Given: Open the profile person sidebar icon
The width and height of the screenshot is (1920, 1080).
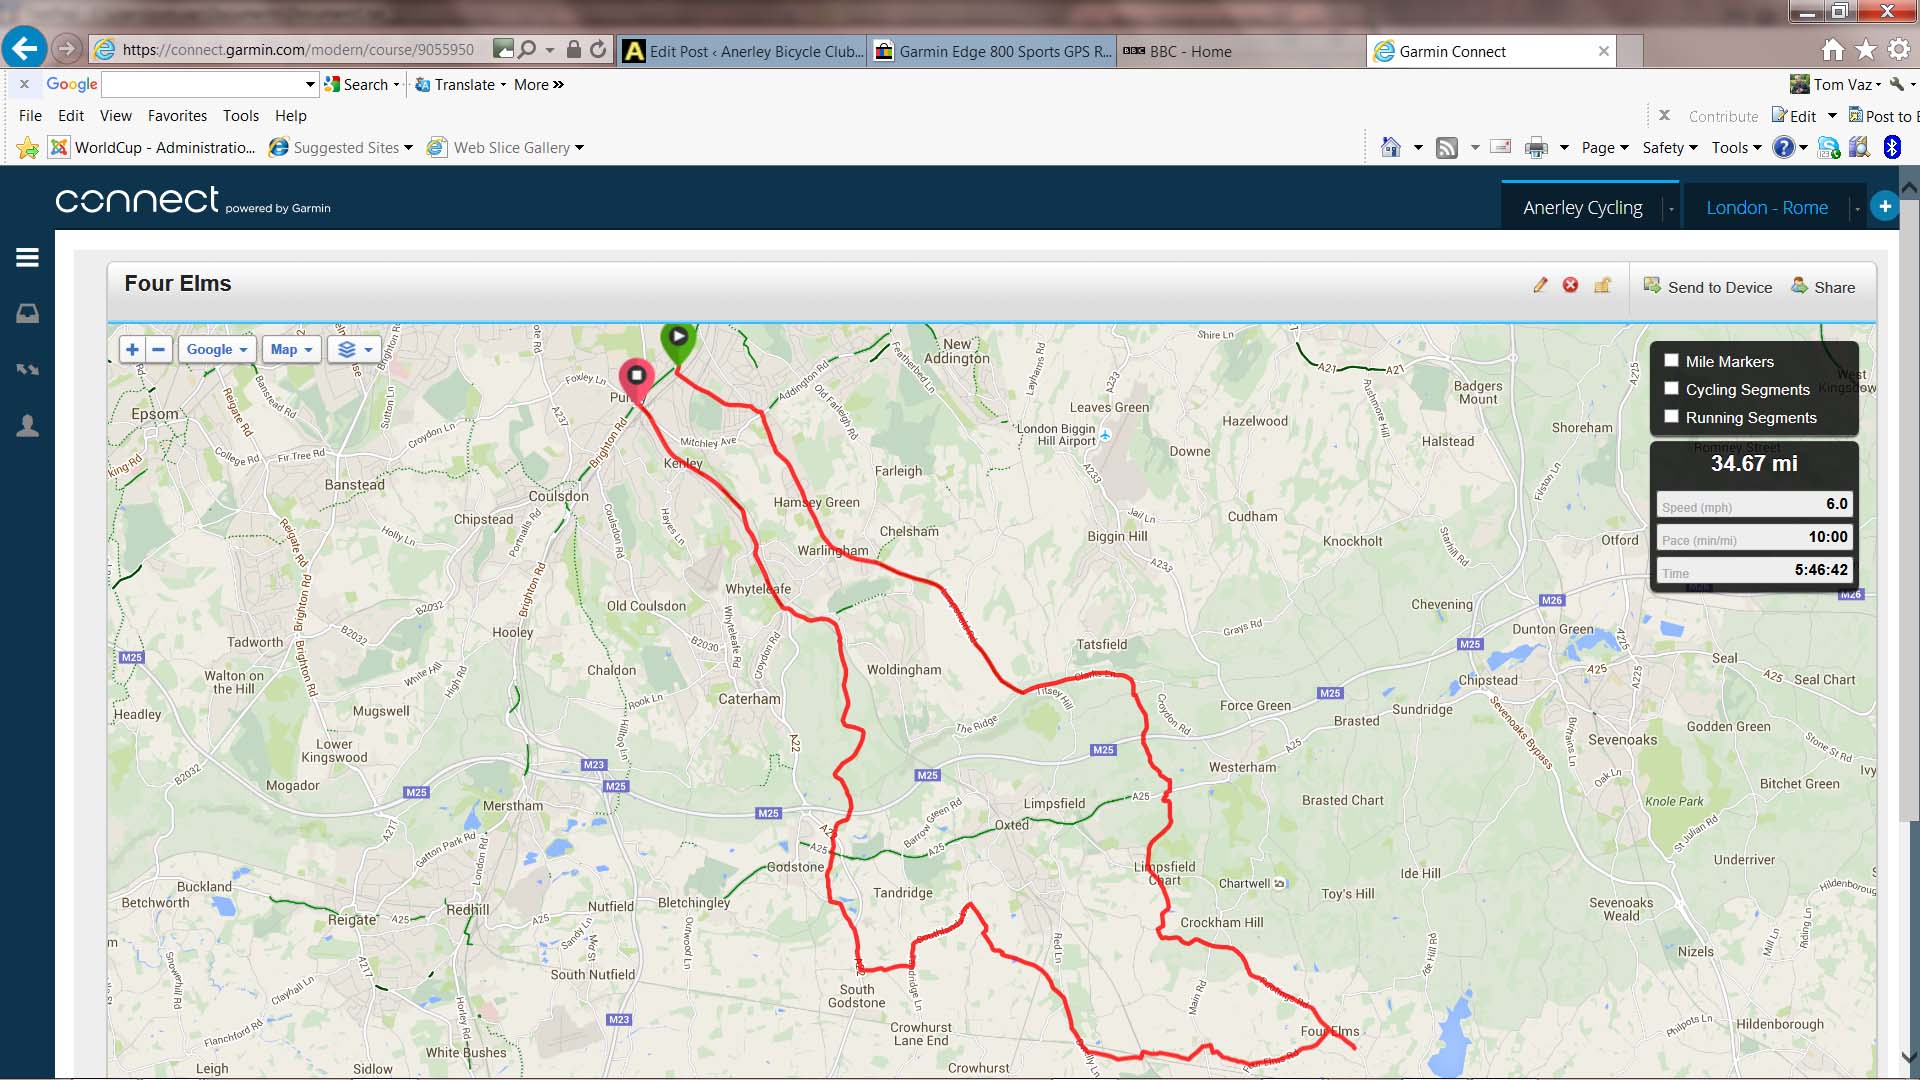Looking at the screenshot, I should (x=27, y=426).
